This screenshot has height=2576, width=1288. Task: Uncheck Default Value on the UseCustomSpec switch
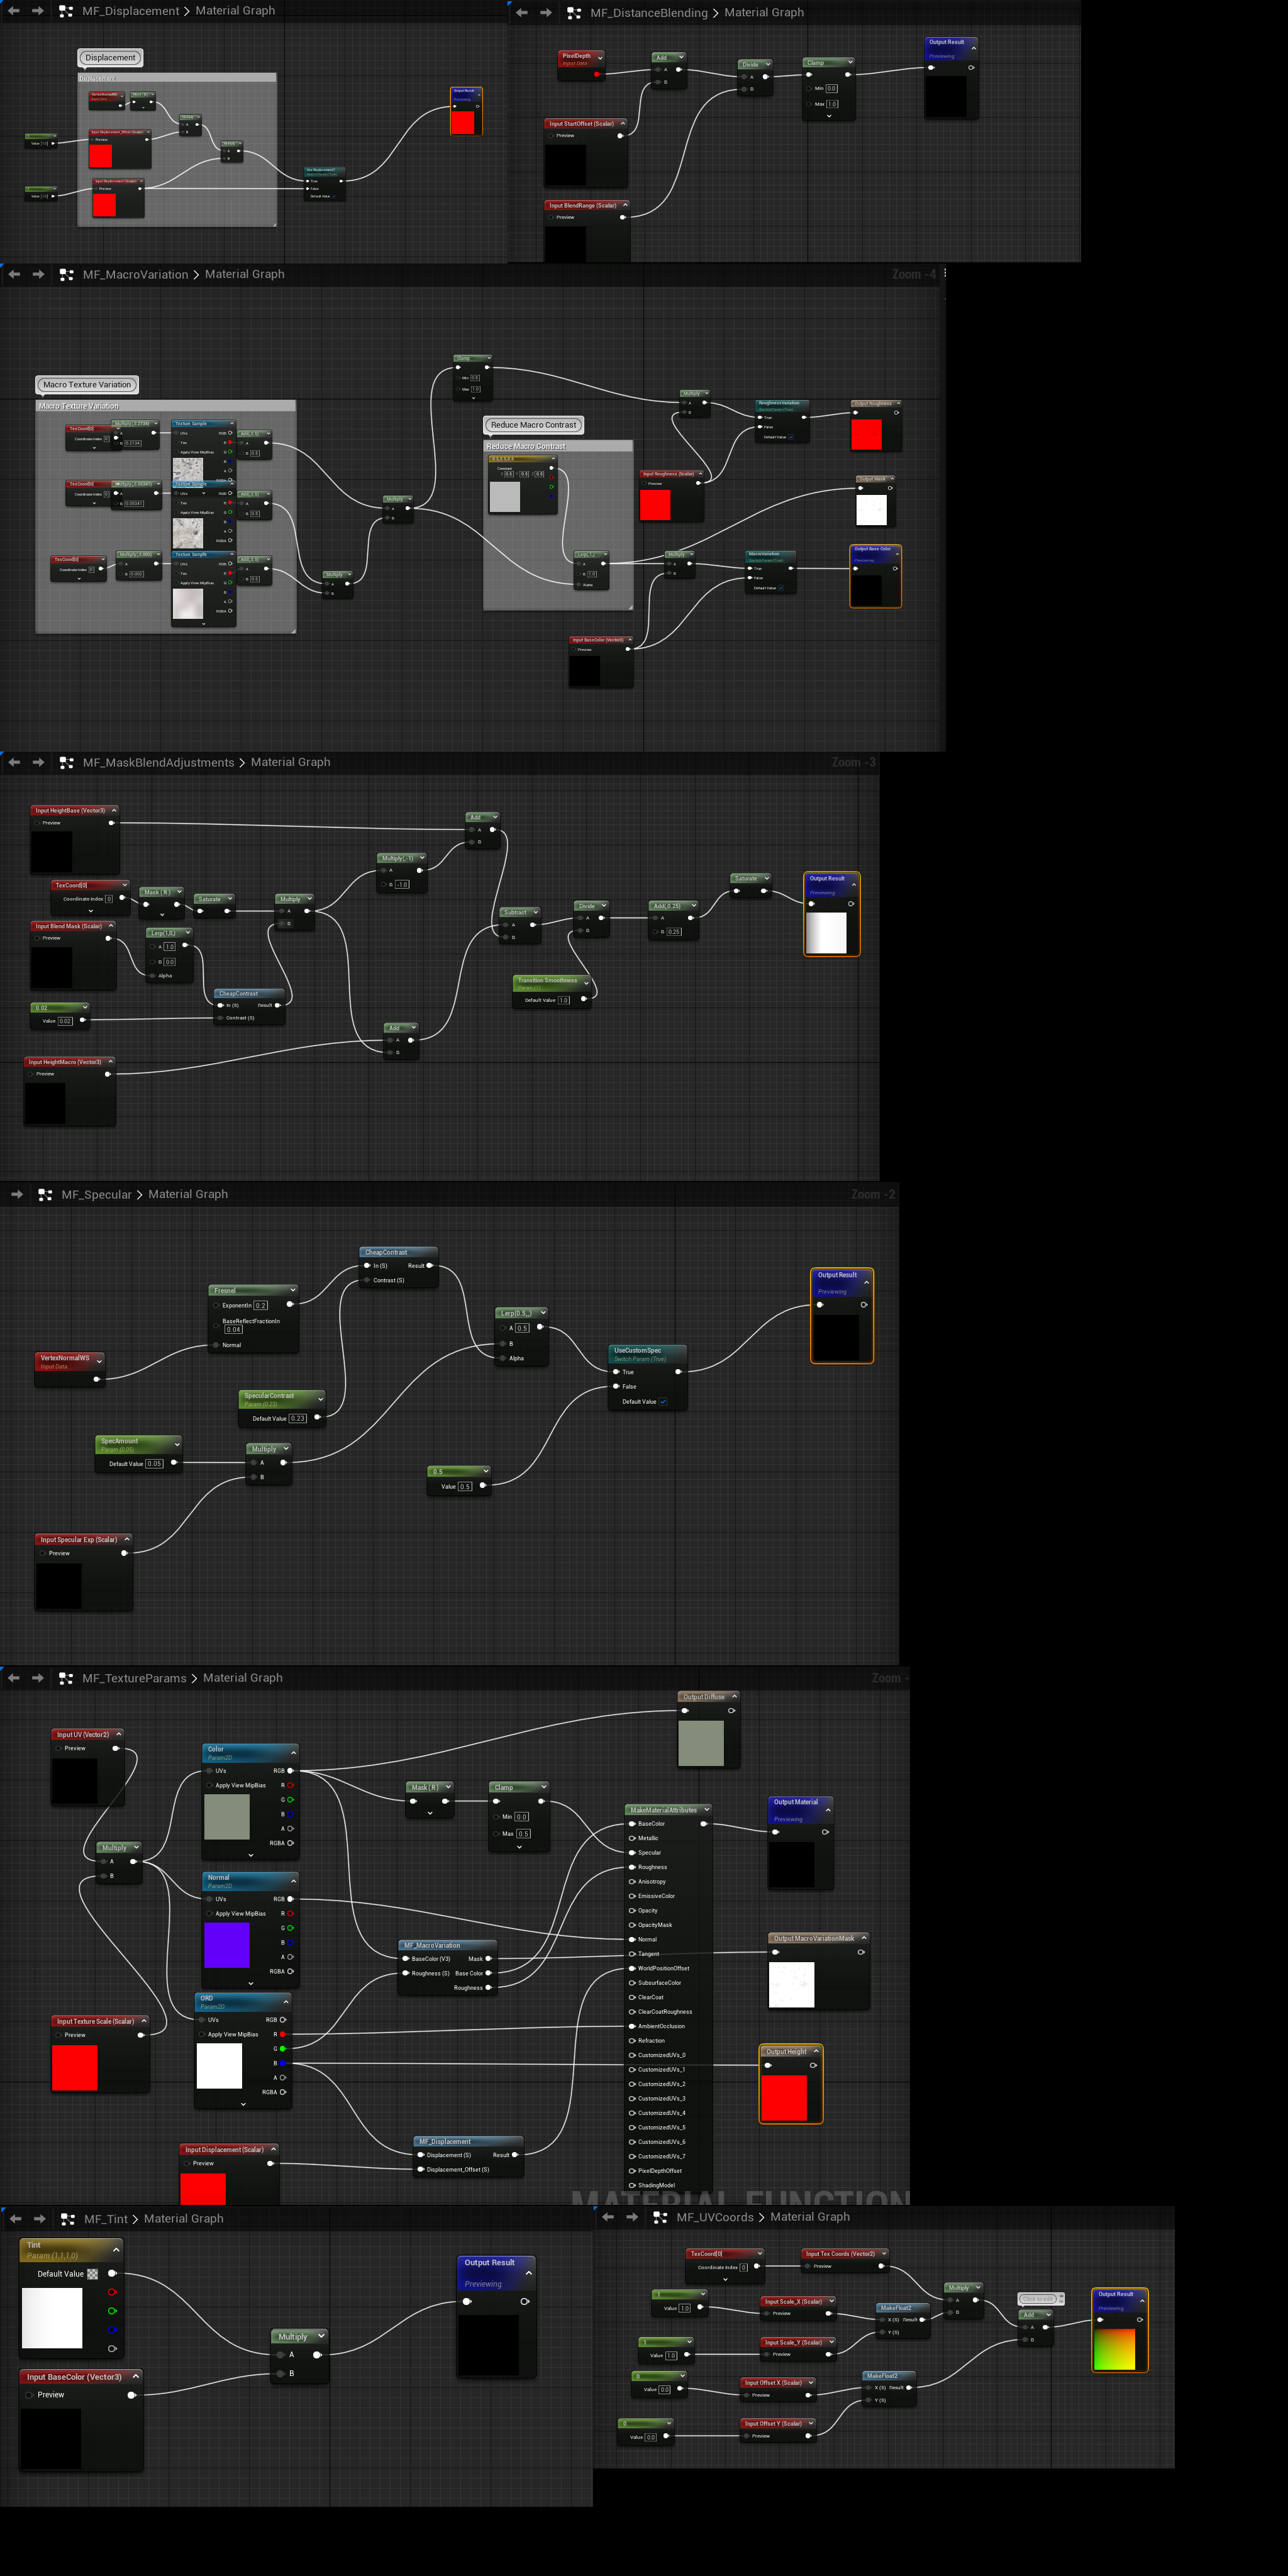click(663, 1401)
